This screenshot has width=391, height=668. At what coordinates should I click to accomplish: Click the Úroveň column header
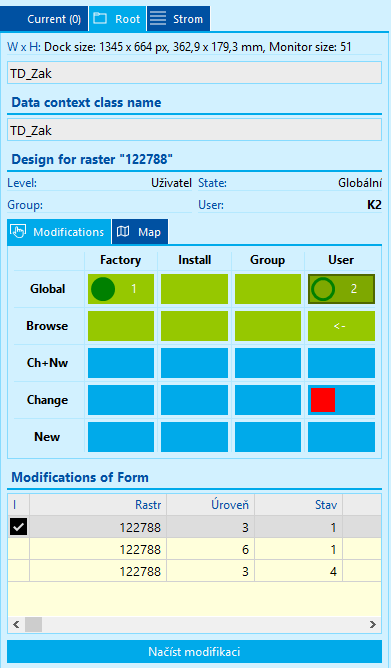(210, 505)
